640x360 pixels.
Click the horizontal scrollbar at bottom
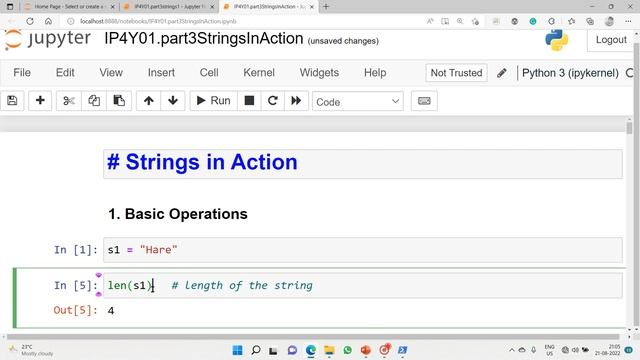tap(313, 337)
